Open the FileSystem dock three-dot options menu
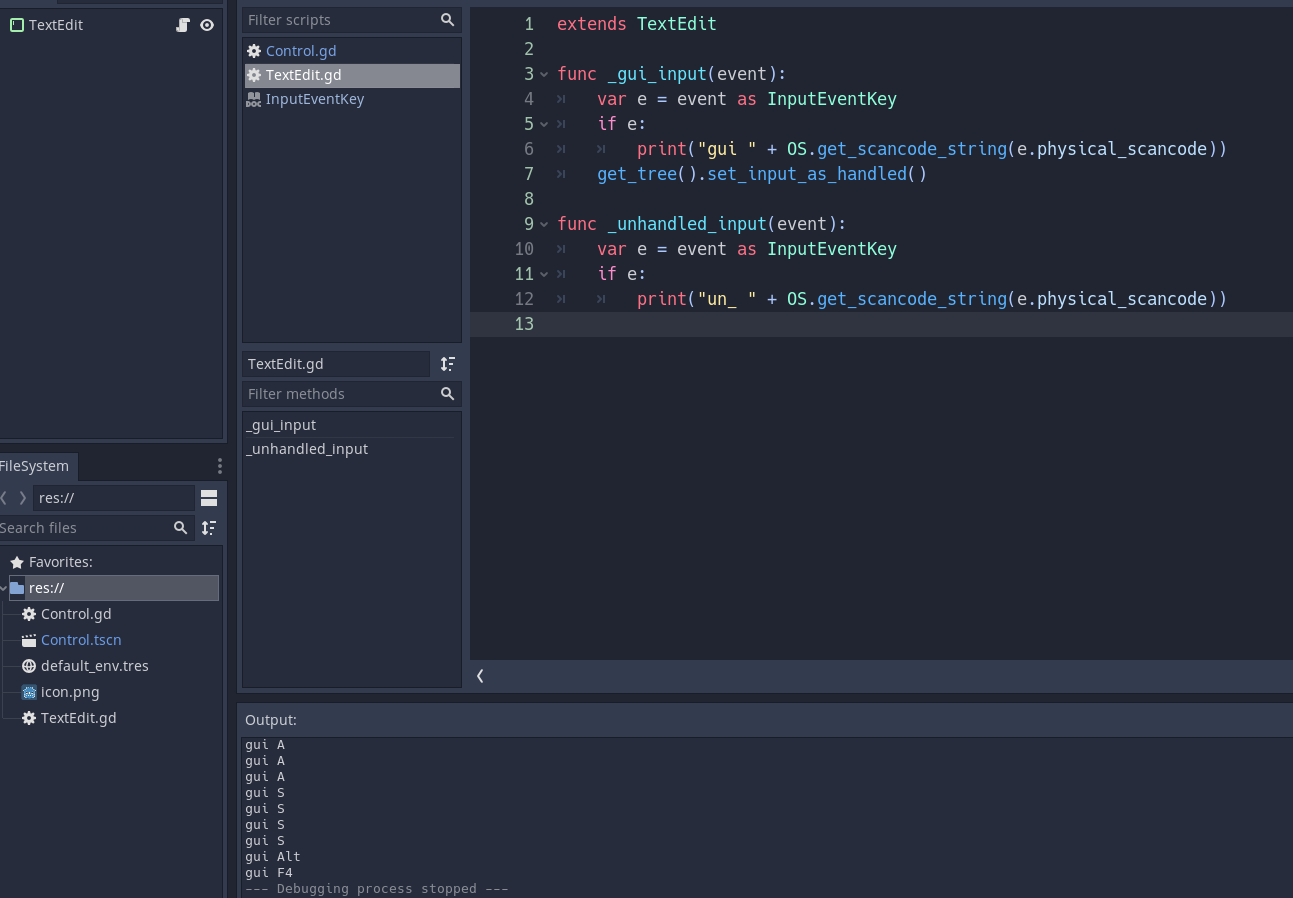The height and width of the screenshot is (898, 1293). (x=220, y=466)
